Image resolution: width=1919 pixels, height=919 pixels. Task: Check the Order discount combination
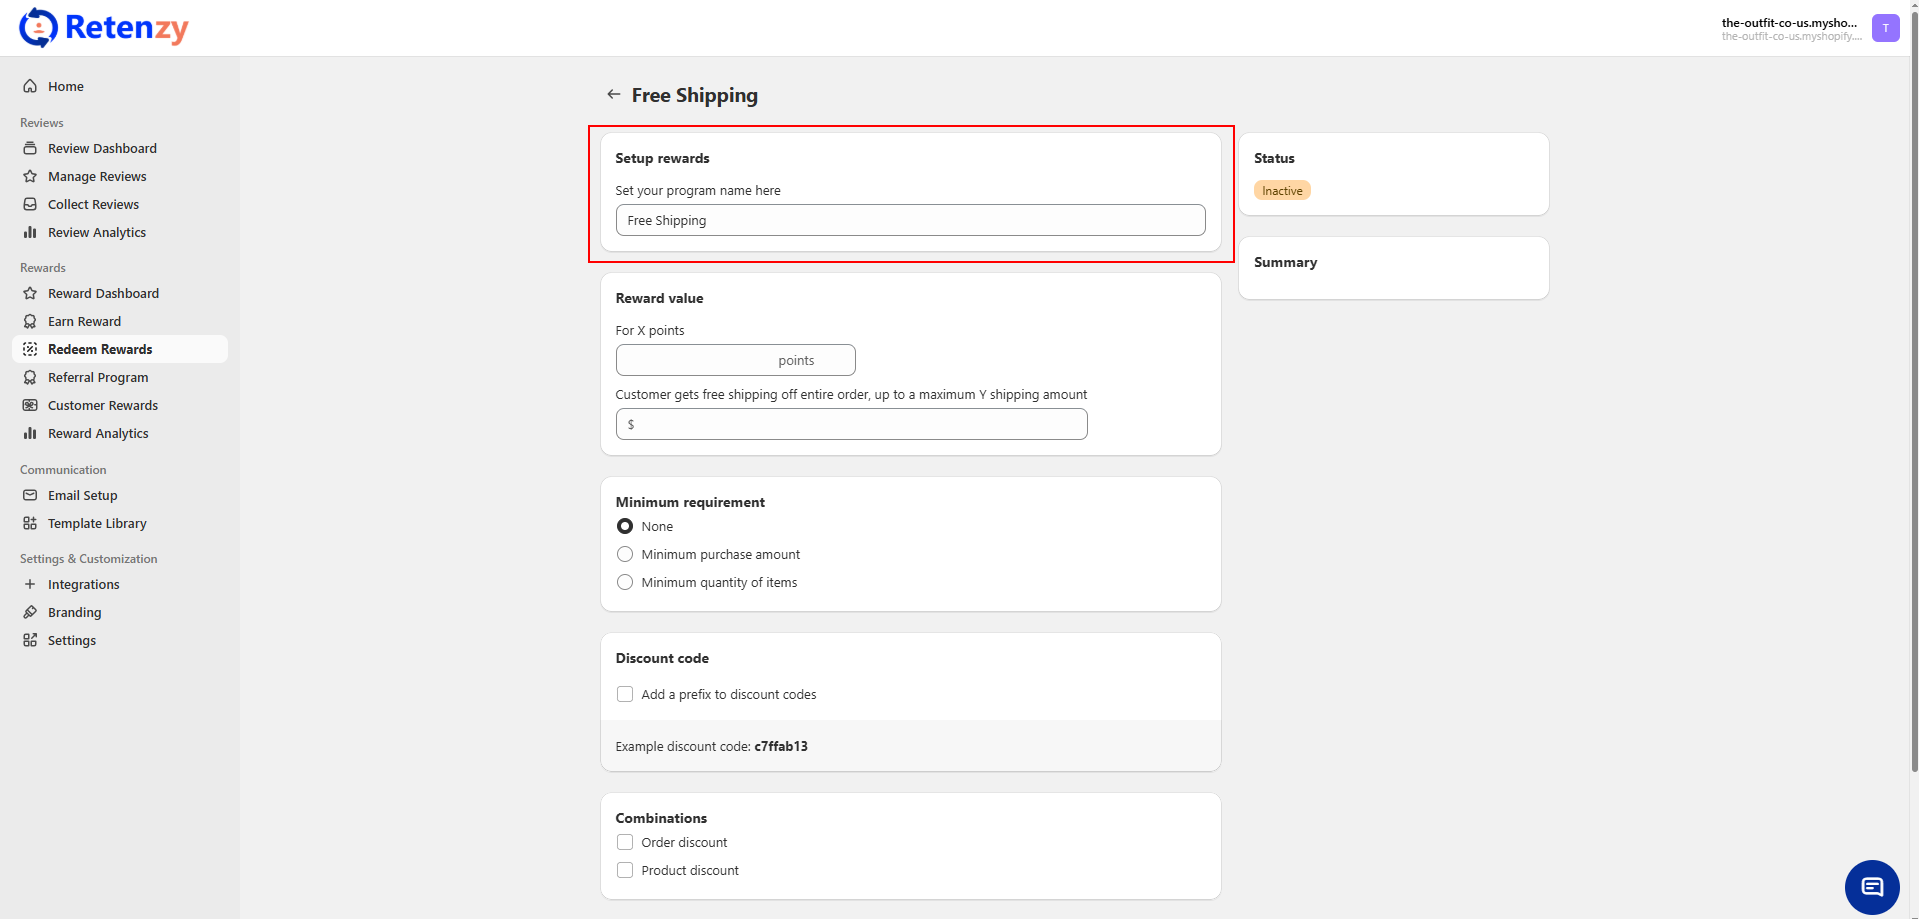[x=625, y=842]
